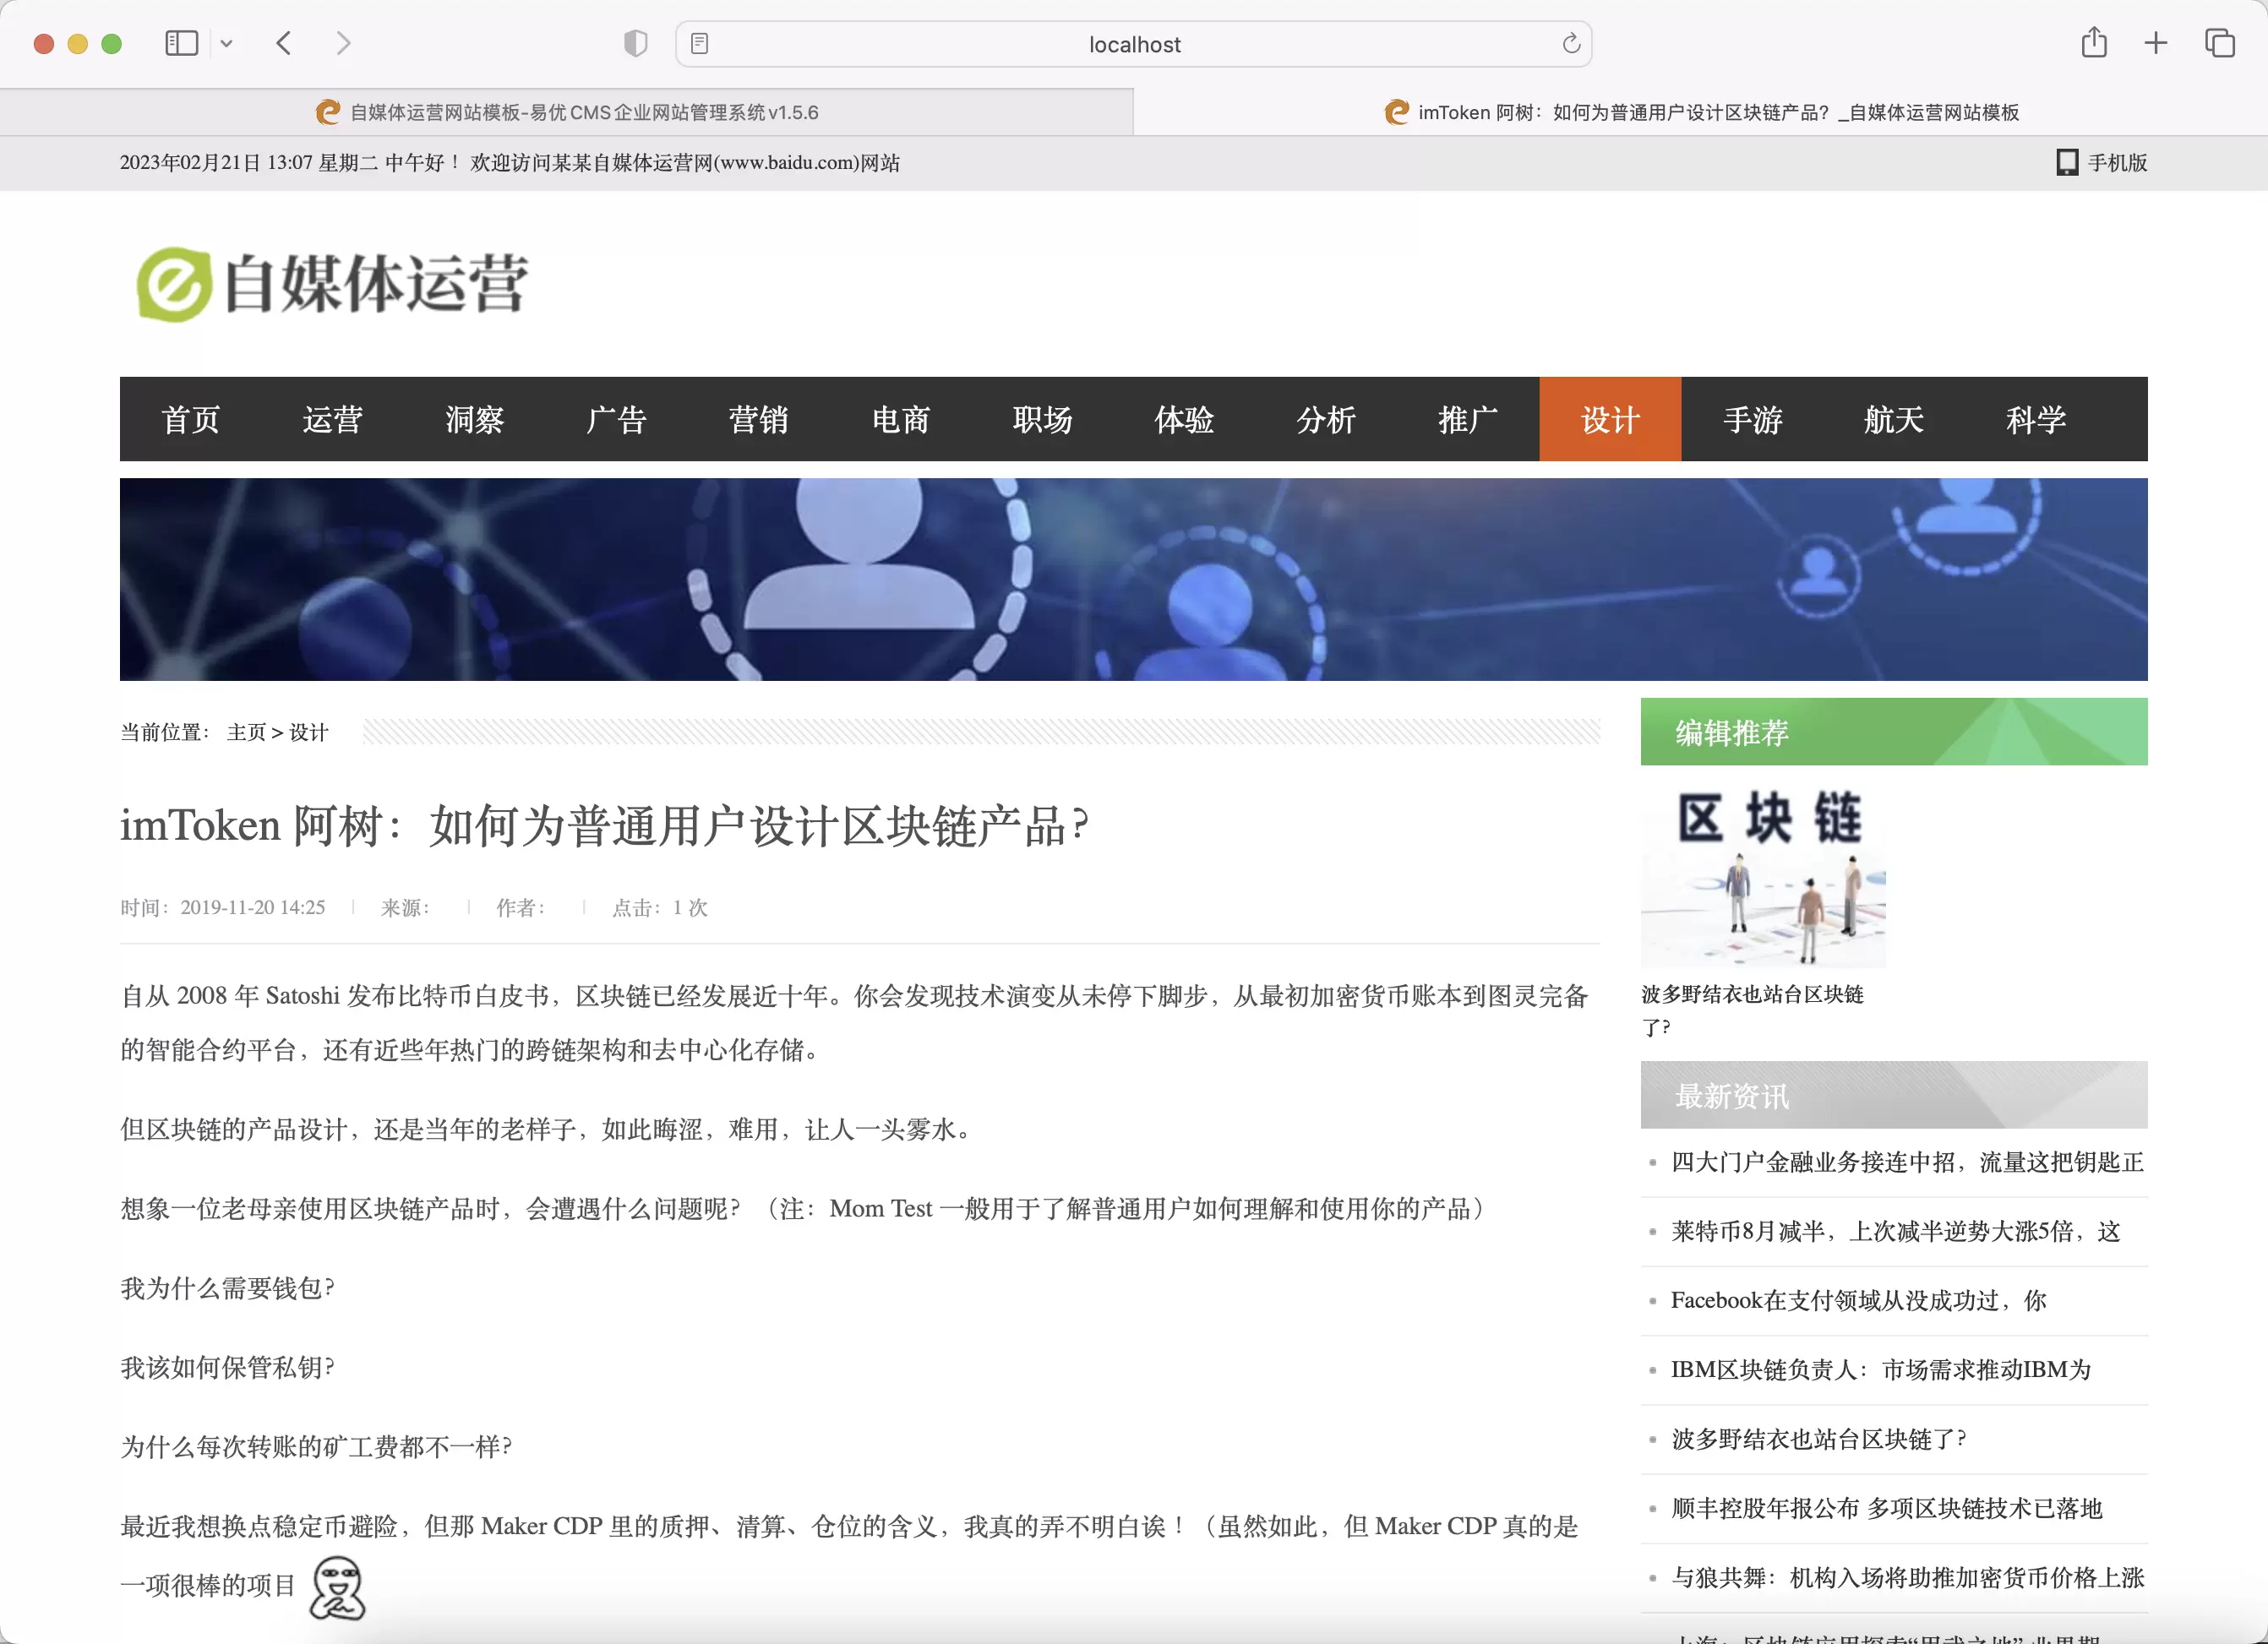
Task: Click the mobile phone icon beside 手机版
Action: click(2067, 163)
